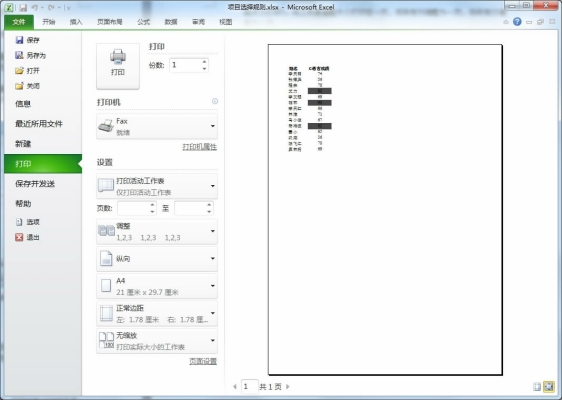Open the normal margins (正常边距) dropdown

(x=157, y=313)
